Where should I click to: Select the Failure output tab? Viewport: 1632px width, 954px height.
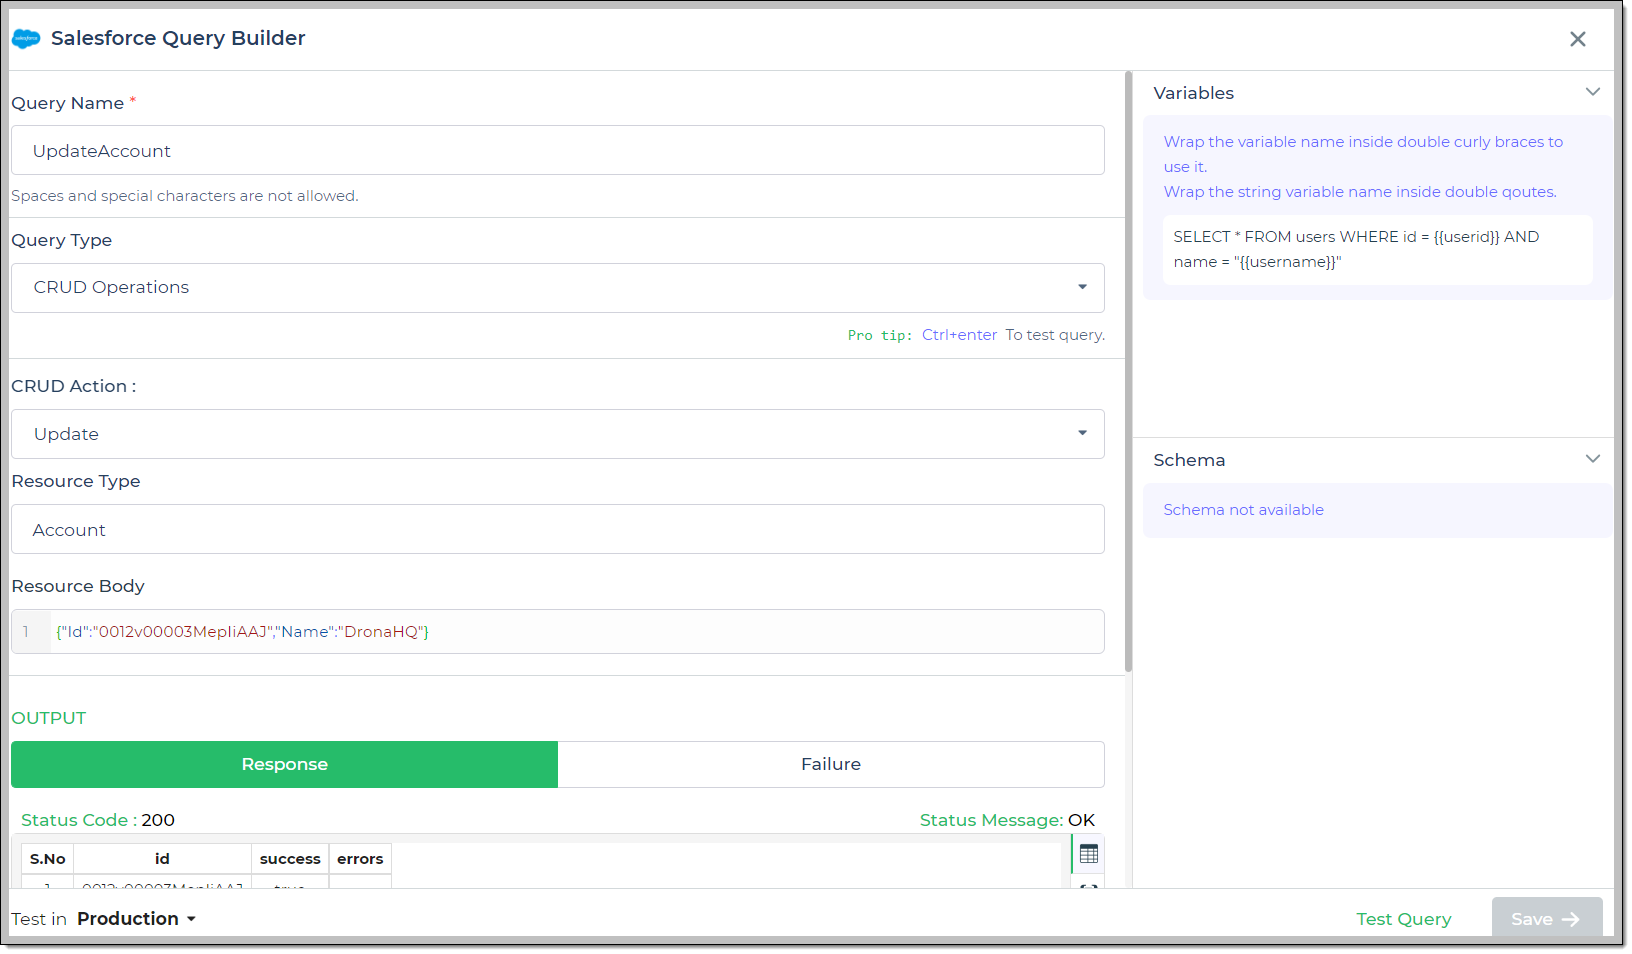click(x=831, y=764)
